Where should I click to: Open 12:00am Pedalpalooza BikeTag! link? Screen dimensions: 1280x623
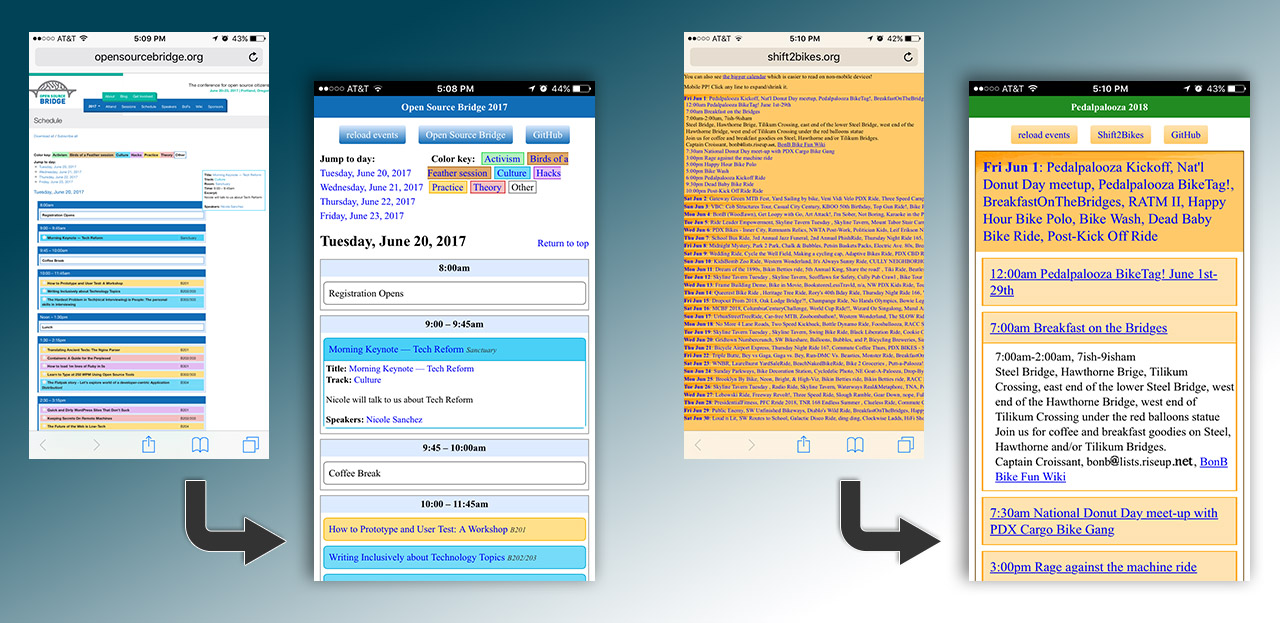click(1103, 282)
